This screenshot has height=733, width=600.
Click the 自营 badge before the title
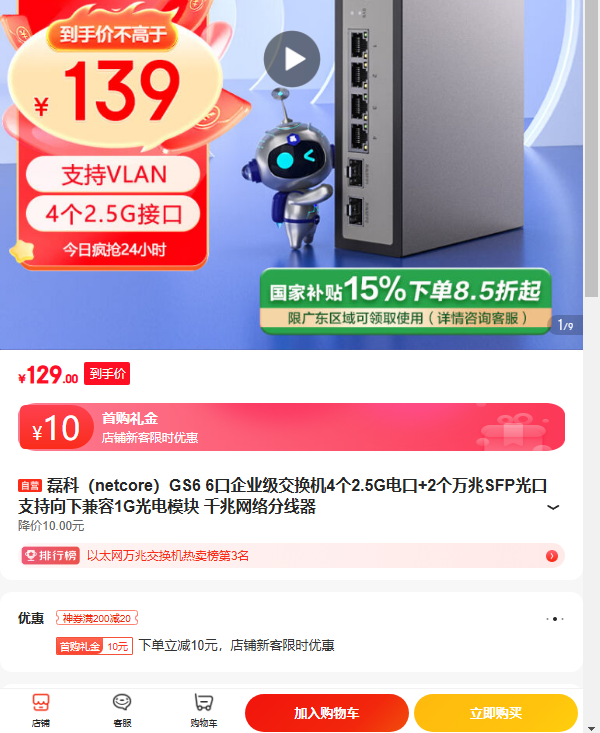[x=30, y=486]
